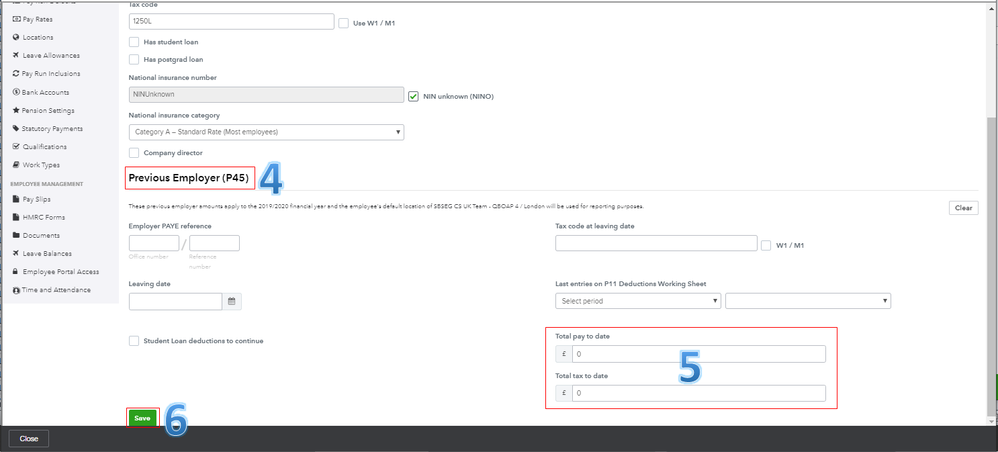This screenshot has height=452, width=998.
Task: Click the Employee Portal Access lock icon
Action: coord(17,272)
